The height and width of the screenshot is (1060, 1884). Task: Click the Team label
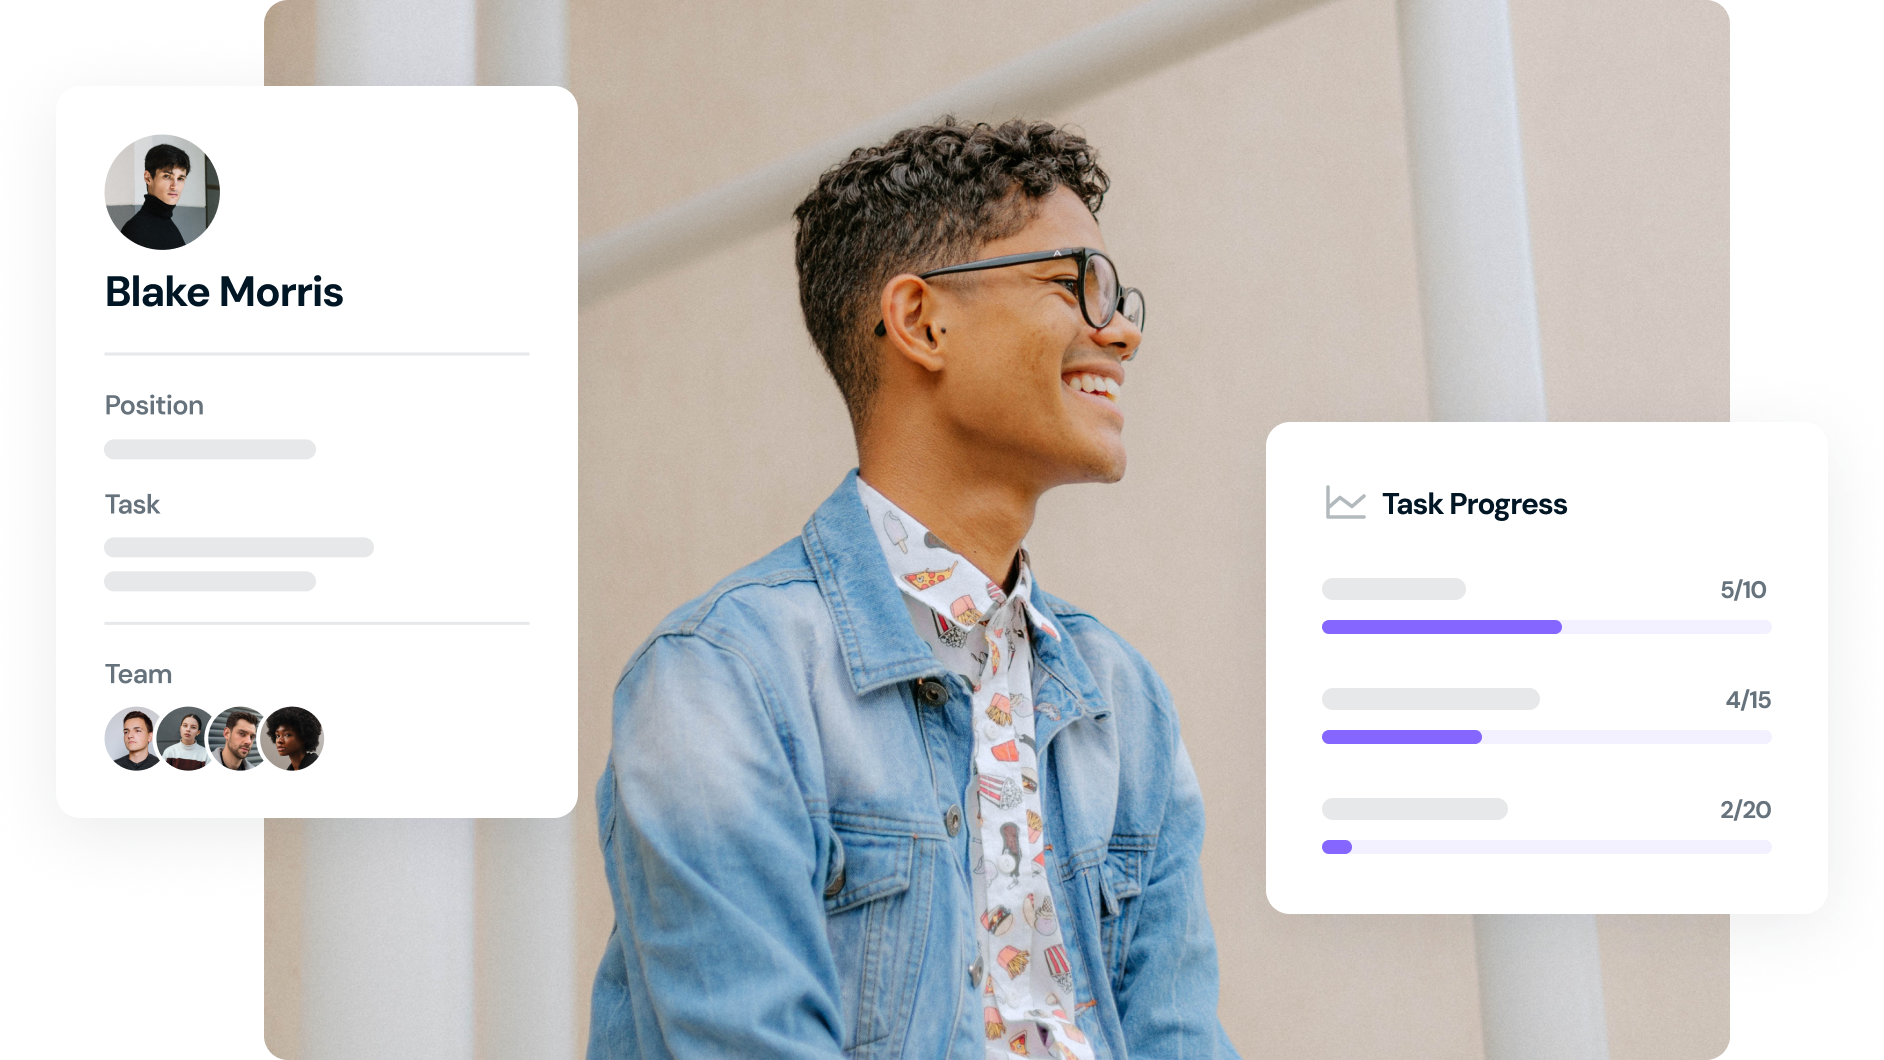pos(138,674)
